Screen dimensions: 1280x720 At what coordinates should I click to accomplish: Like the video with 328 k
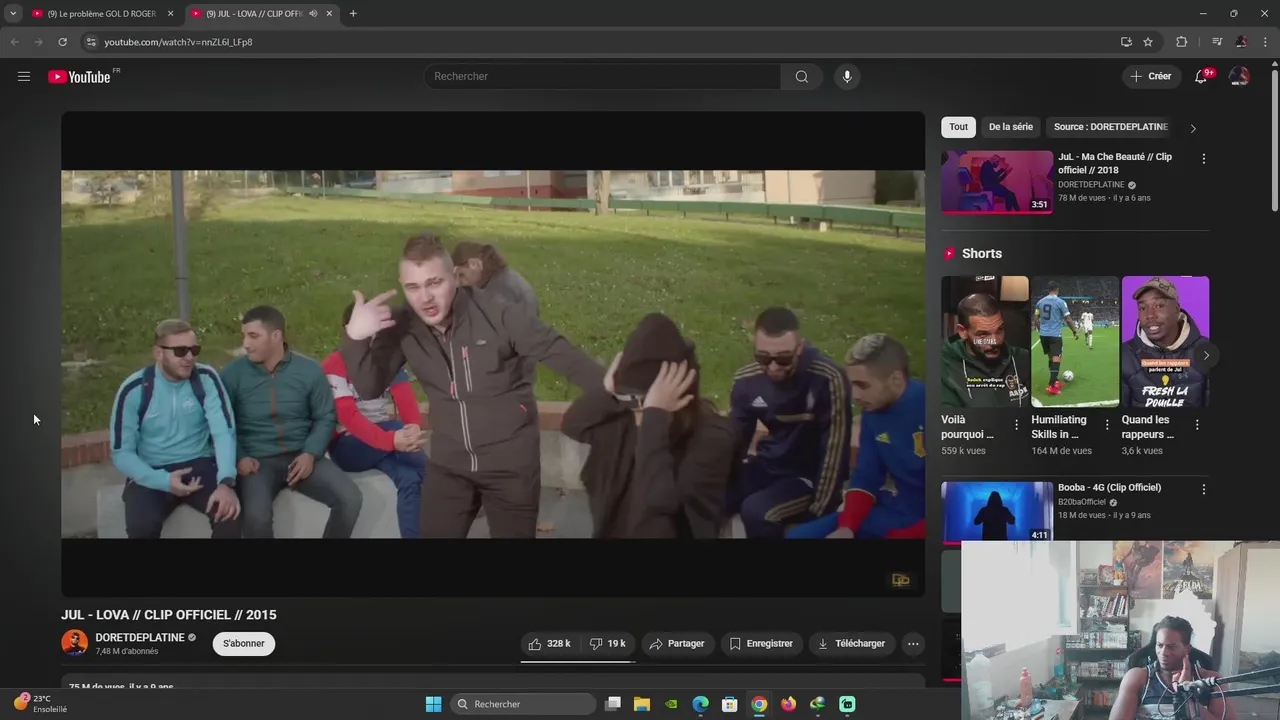(x=549, y=644)
